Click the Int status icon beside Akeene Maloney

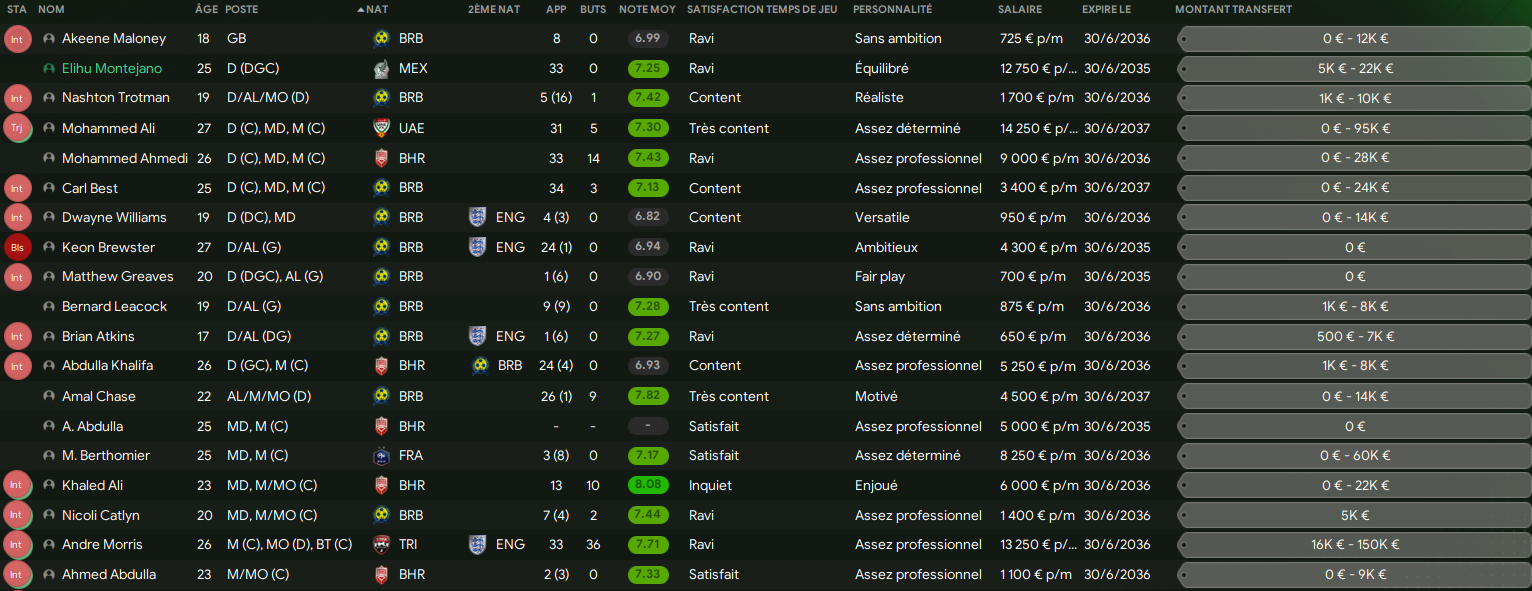pyautogui.click(x=17, y=39)
